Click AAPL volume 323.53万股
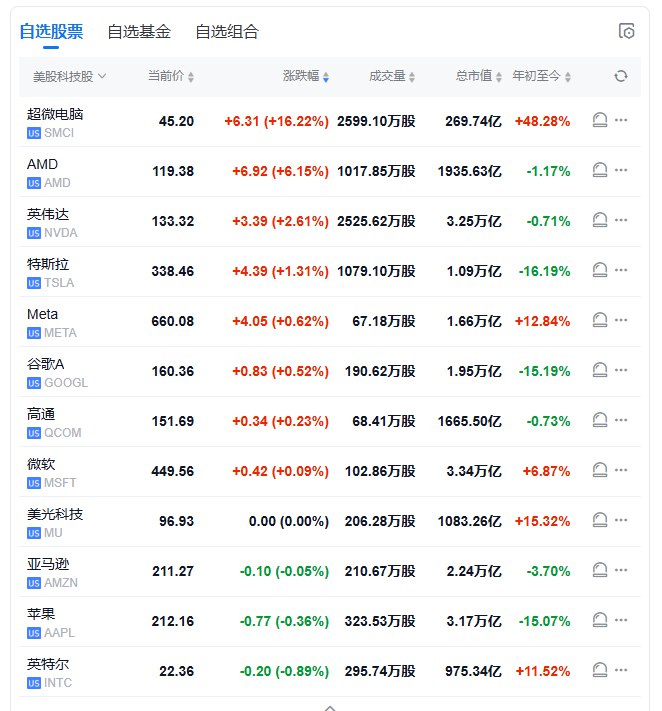 (380, 621)
